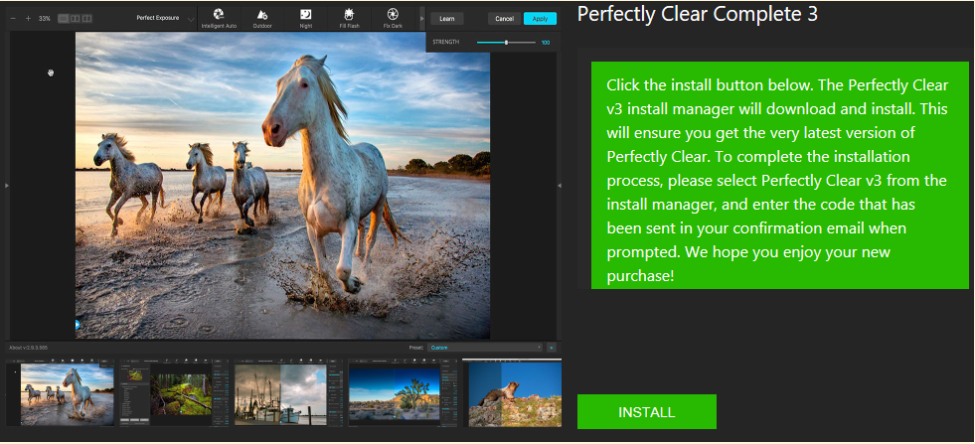Screen dimensions: 975x444
Task: Click the Learn button
Action: coord(447,19)
